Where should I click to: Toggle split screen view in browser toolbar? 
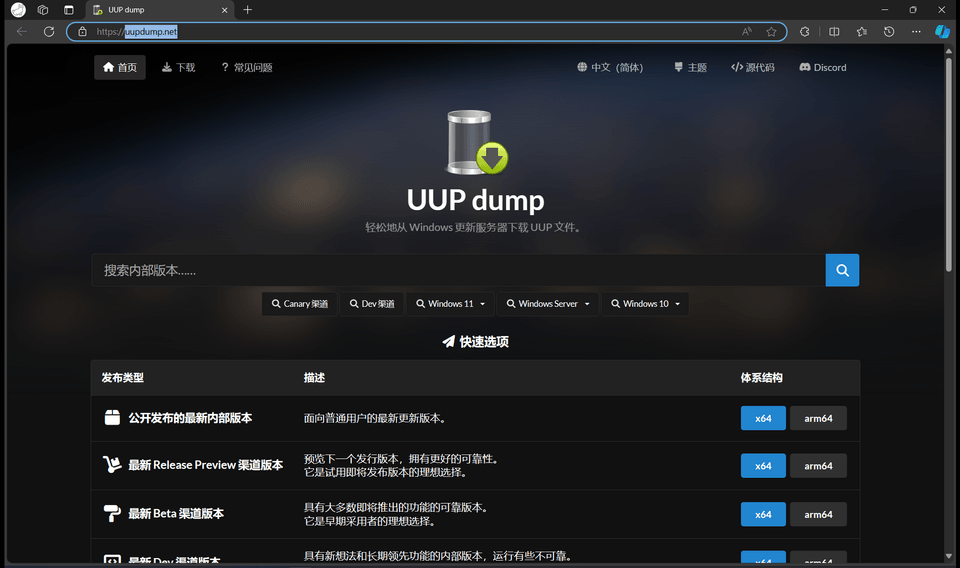tap(834, 32)
